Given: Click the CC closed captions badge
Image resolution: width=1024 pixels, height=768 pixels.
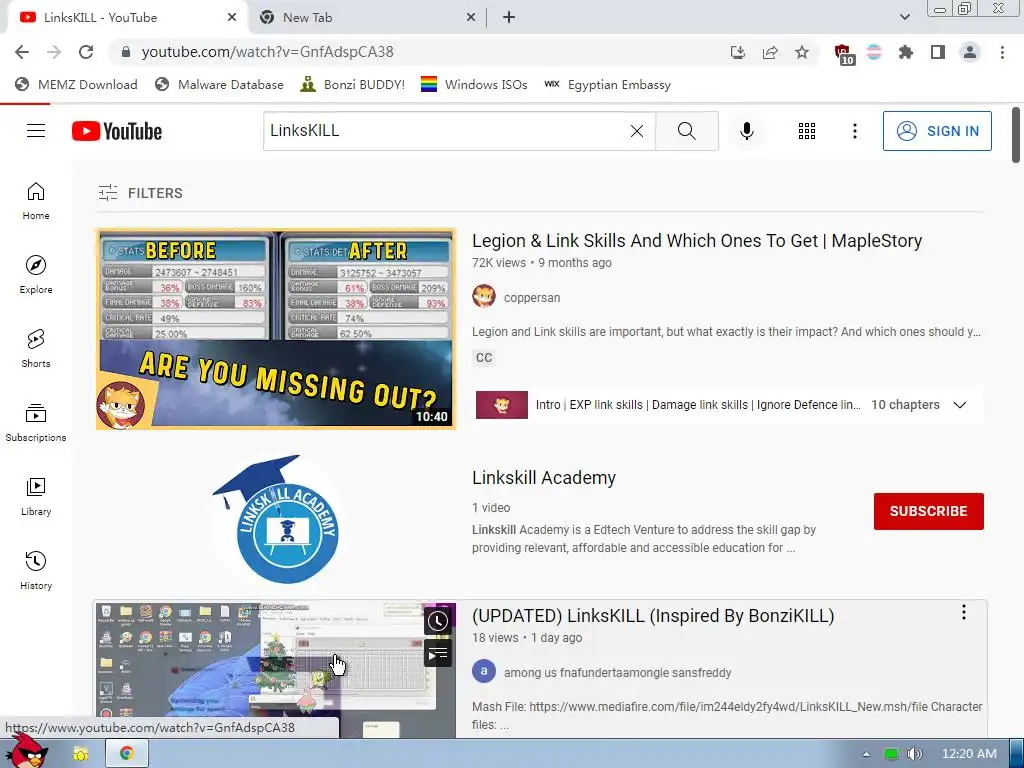Looking at the screenshot, I should tap(484, 358).
